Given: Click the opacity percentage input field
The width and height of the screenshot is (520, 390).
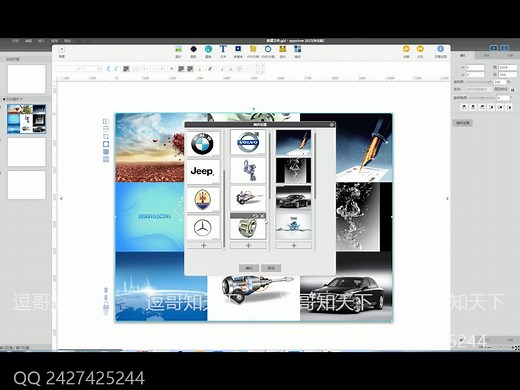Looking at the screenshot, I should 499,82.
